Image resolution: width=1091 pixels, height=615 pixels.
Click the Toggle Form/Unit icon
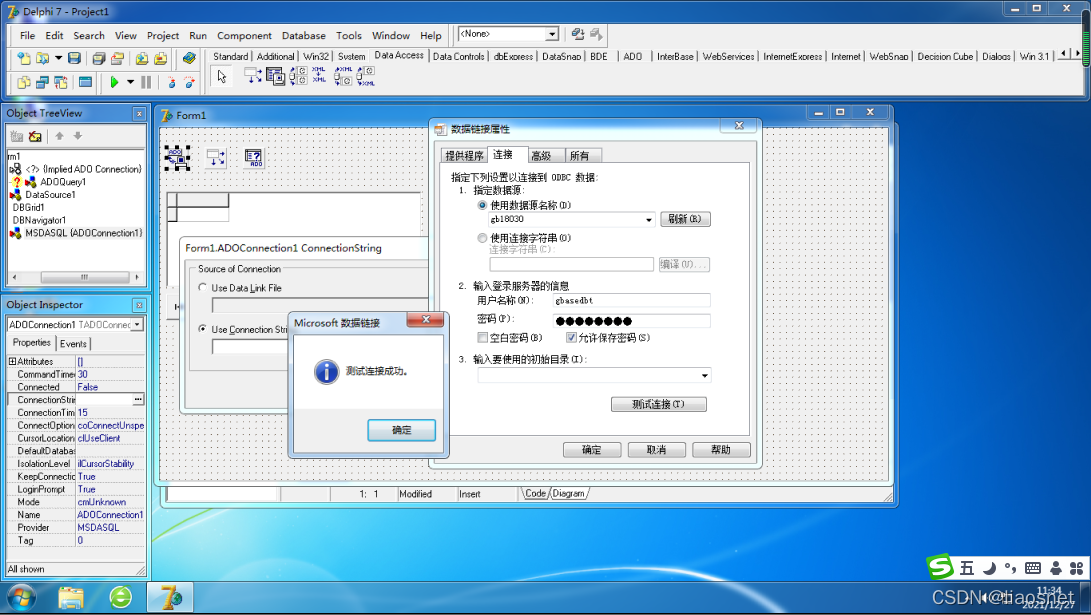61,82
